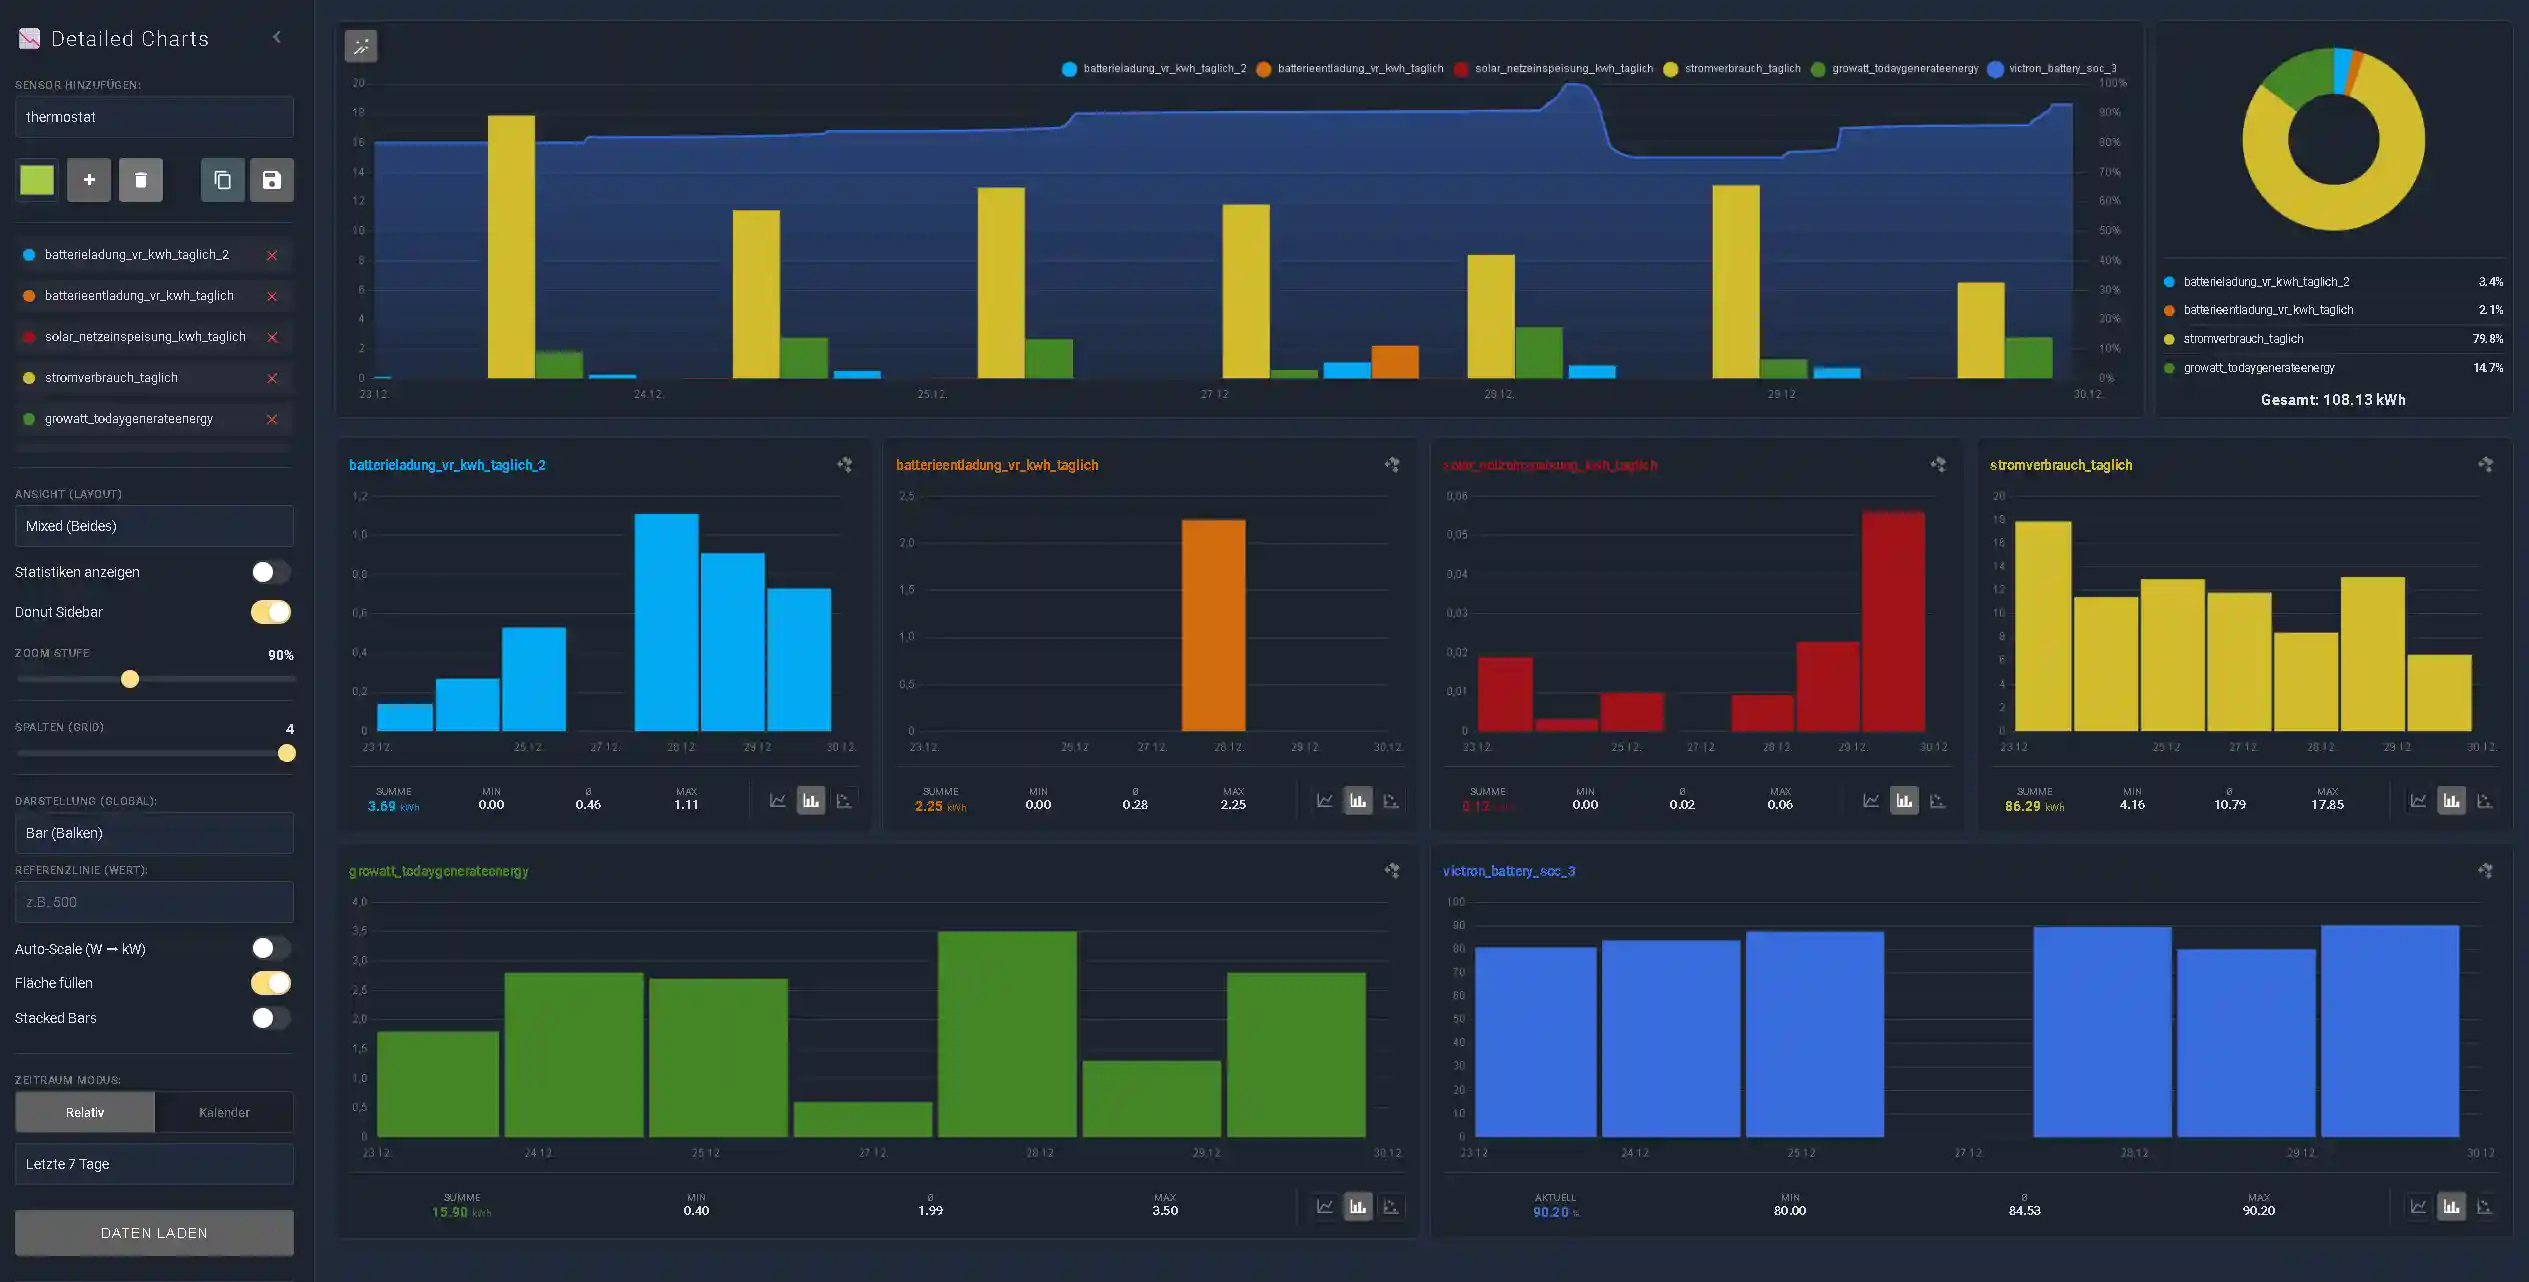Remove solar_netzeinspeisung_kwh_taglich sensor from list

click(272, 338)
